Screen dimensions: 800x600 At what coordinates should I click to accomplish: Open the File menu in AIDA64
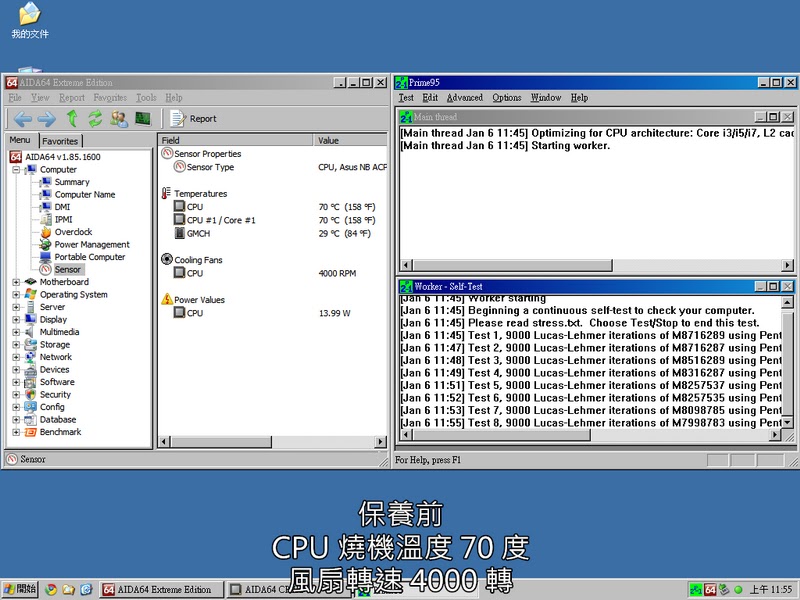[15, 97]
